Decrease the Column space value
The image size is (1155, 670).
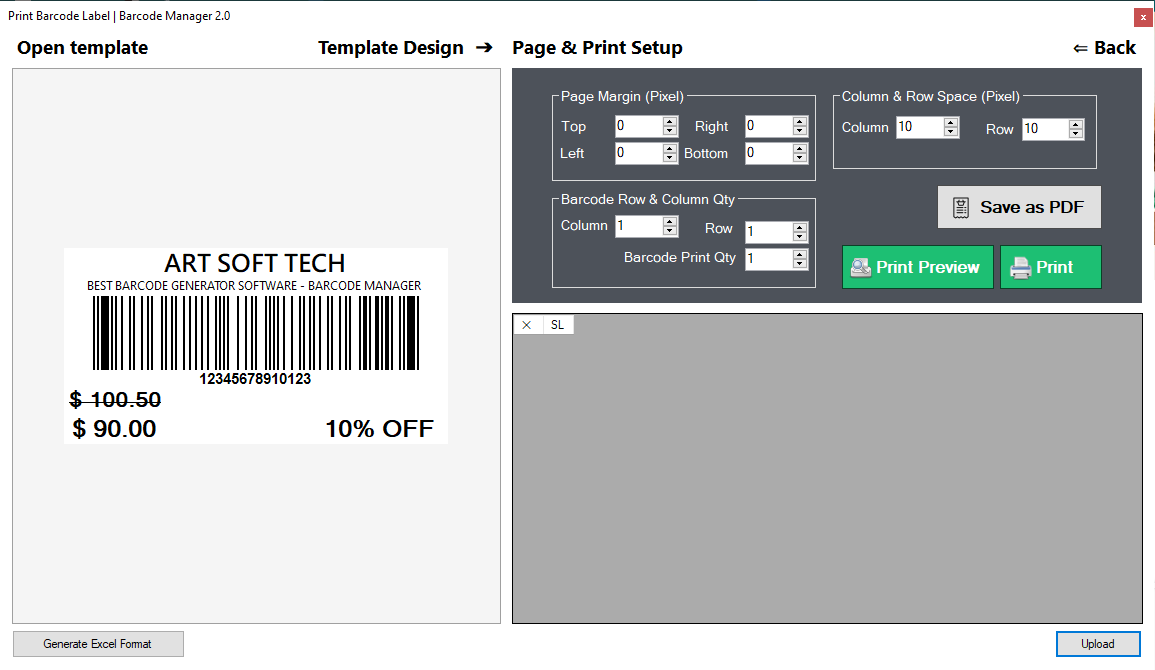(x=950, y=131)
